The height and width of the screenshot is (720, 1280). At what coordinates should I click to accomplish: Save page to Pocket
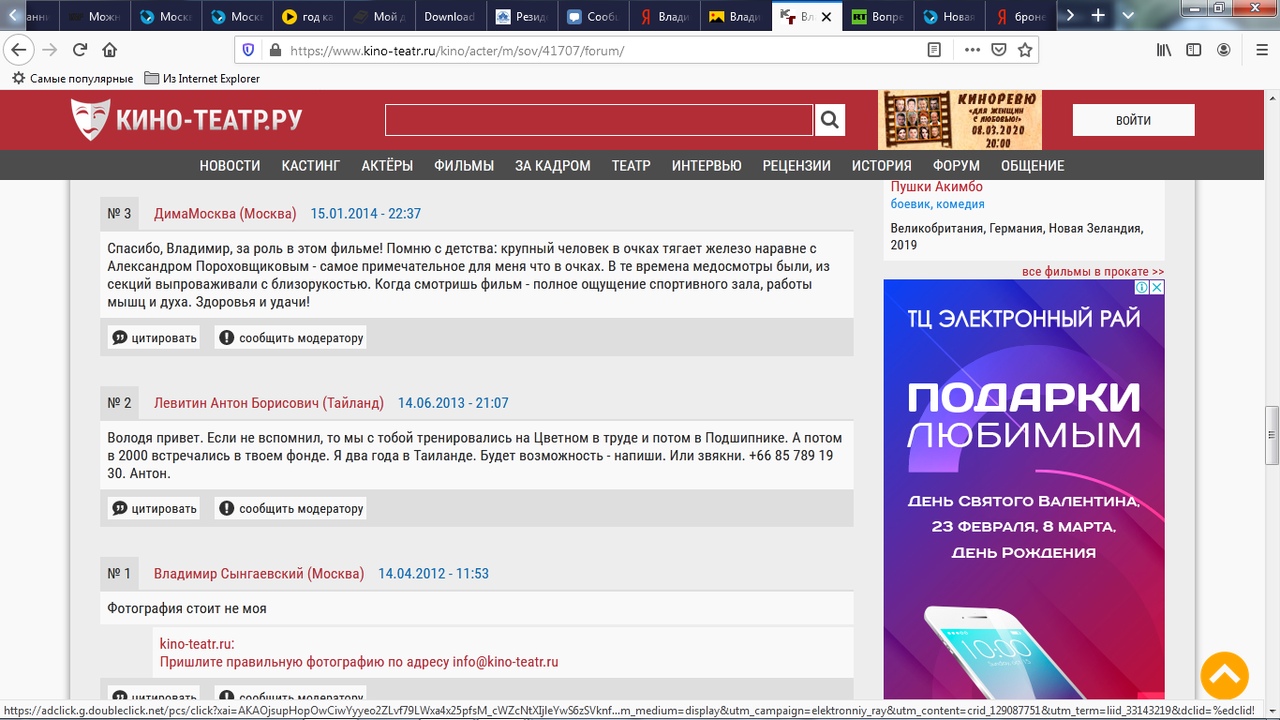[999, 50]
